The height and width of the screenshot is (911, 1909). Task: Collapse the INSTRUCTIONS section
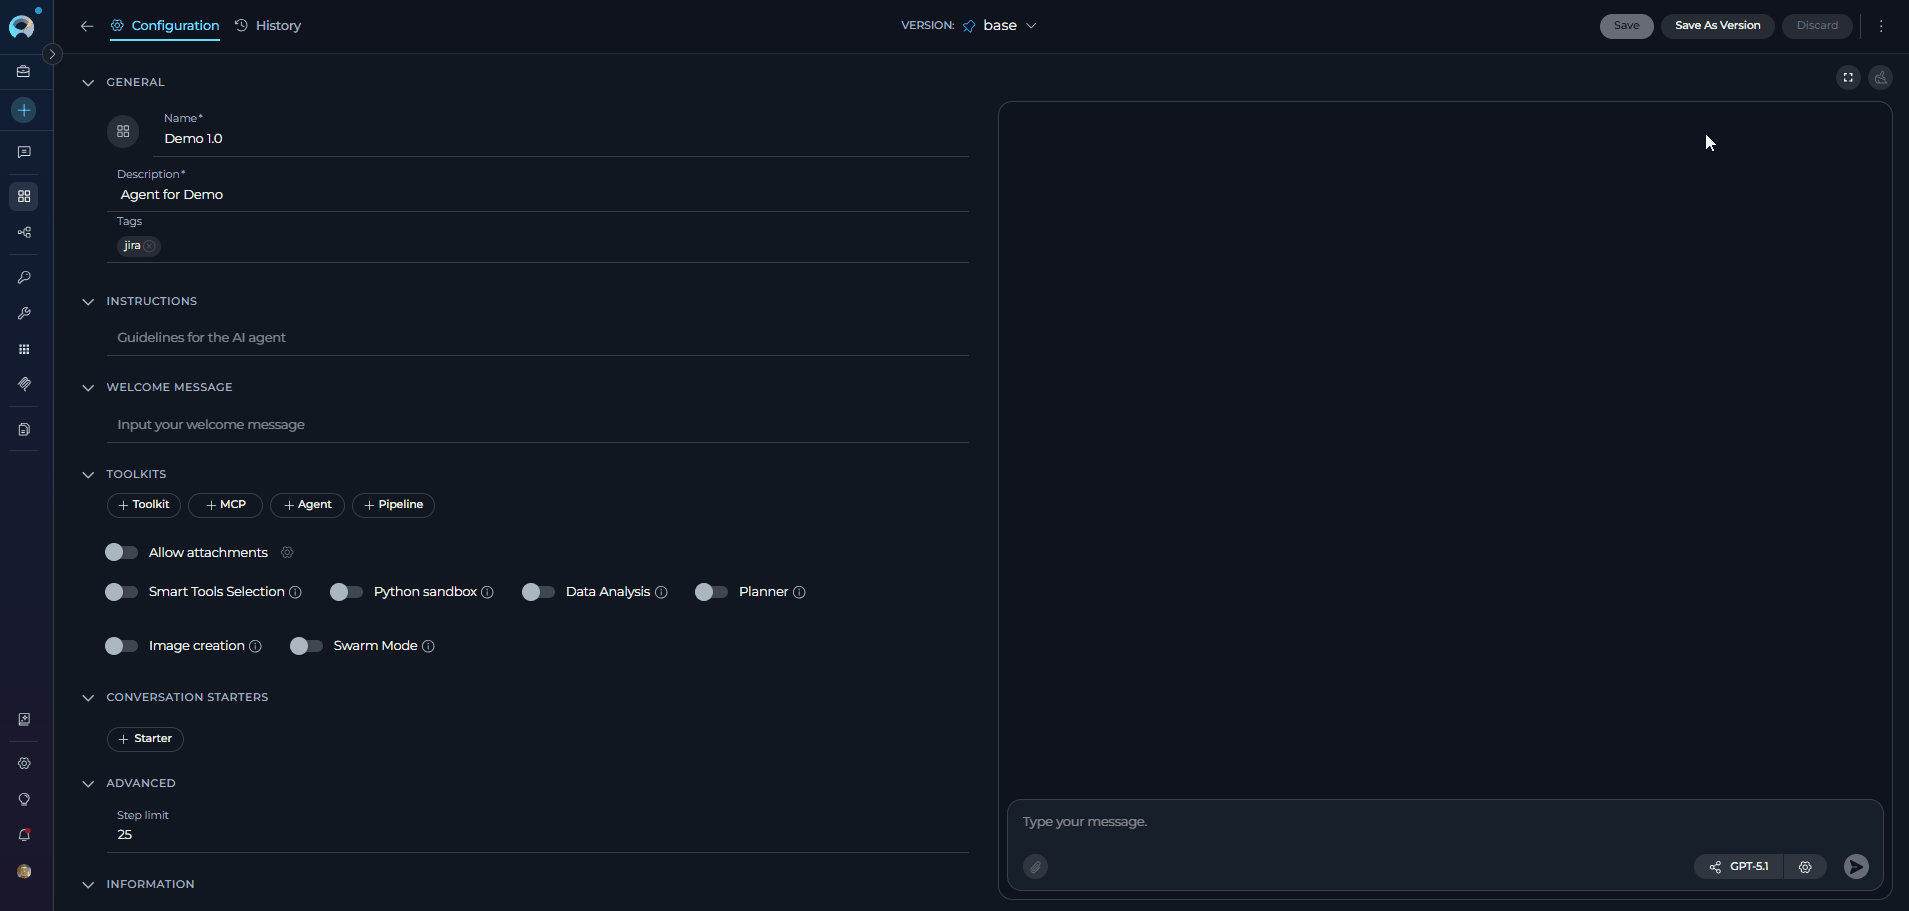88,302
